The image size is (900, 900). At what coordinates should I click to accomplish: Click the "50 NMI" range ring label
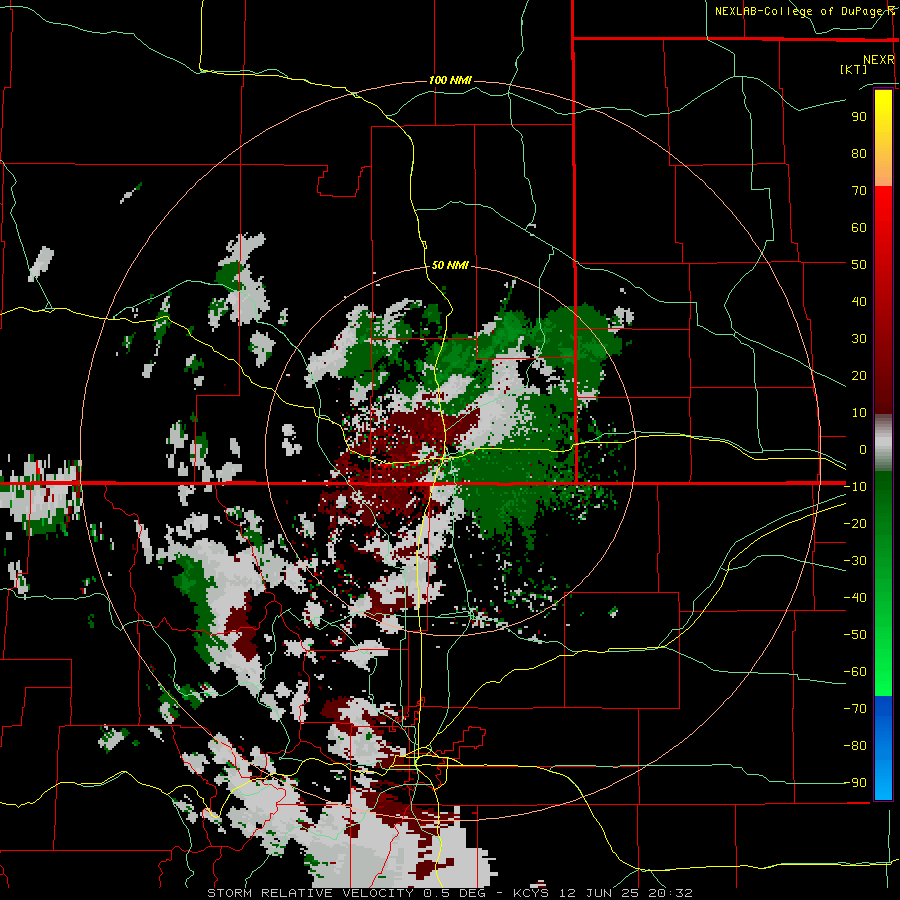point(450,265)
